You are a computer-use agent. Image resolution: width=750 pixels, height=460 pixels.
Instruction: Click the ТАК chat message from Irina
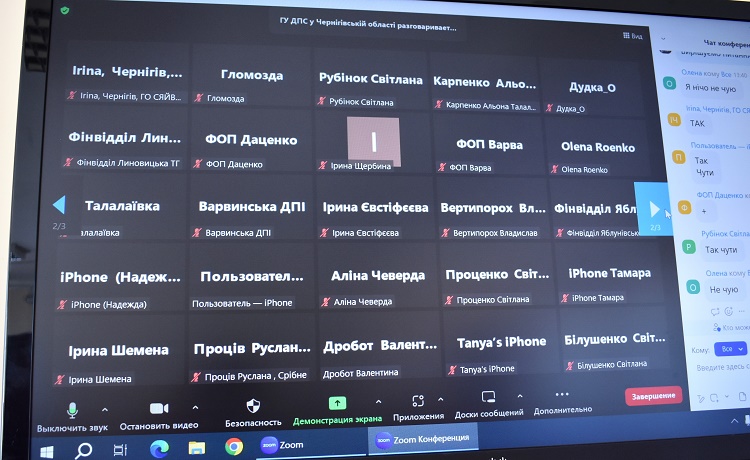(697, 123)
